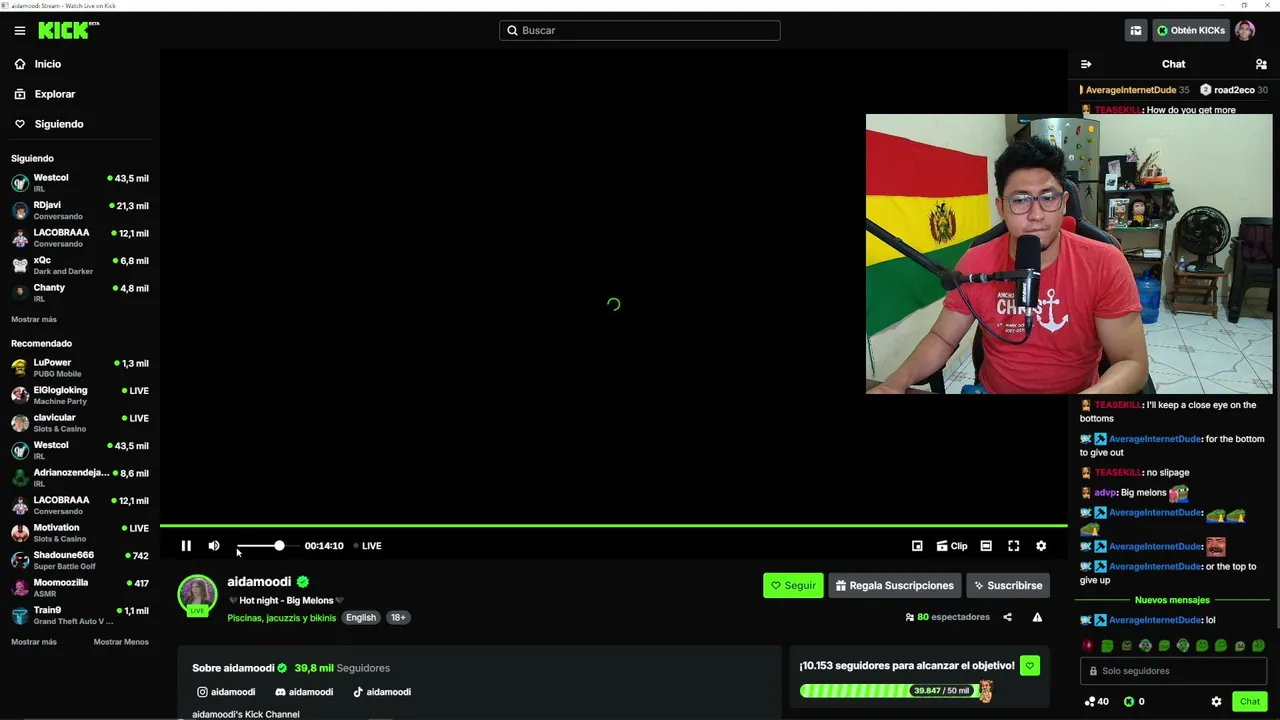
Task: Send message with Chat button
Action: point(1250,702)
